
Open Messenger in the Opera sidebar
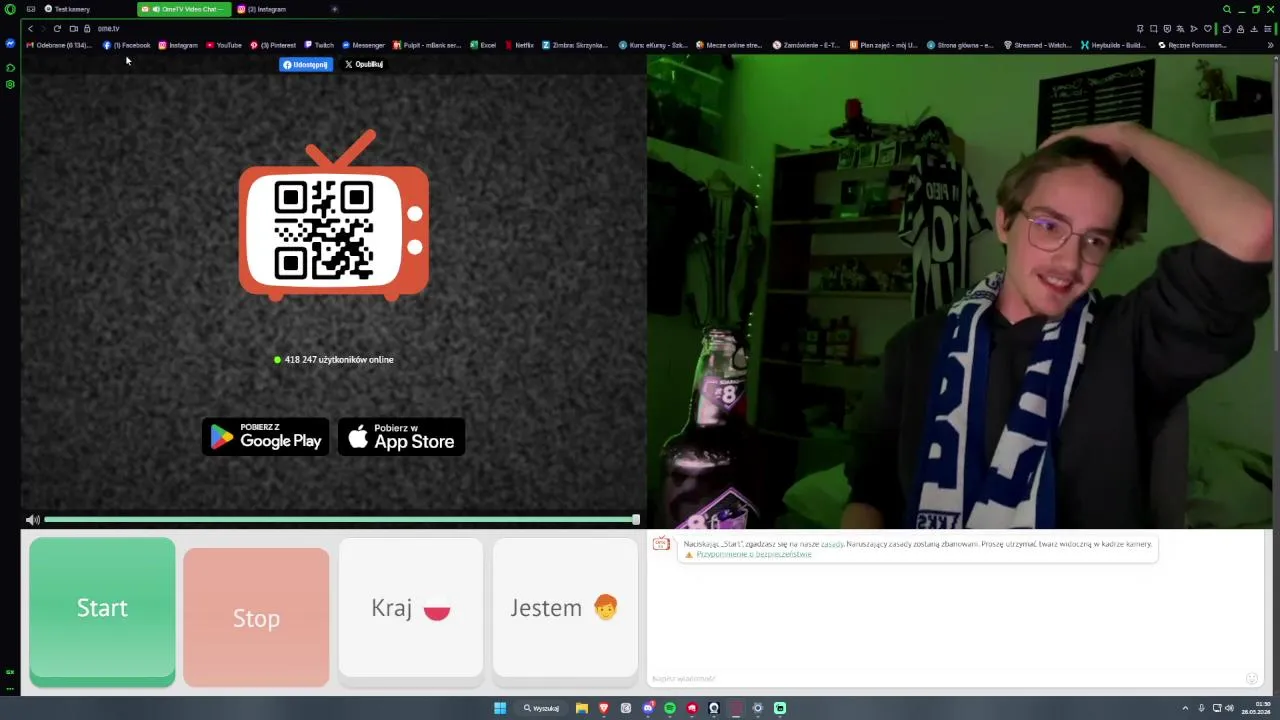[10, 44]
